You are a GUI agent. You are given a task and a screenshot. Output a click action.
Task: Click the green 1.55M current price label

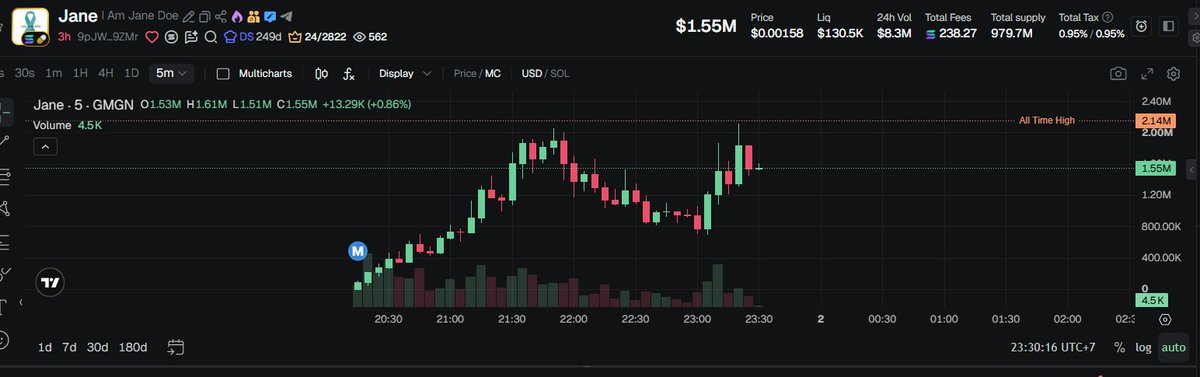tap(1155, 169)
